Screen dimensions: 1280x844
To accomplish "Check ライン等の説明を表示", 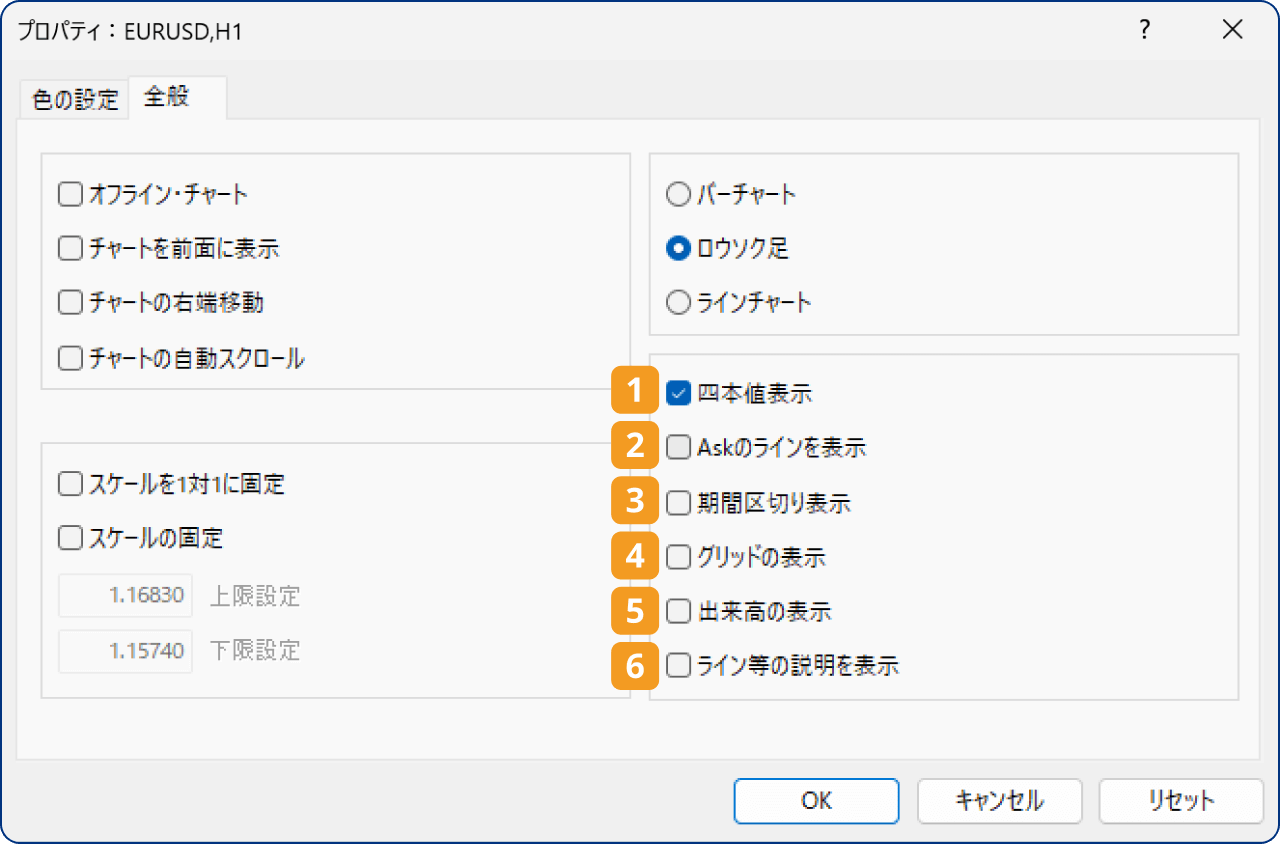I will (677, 665).
